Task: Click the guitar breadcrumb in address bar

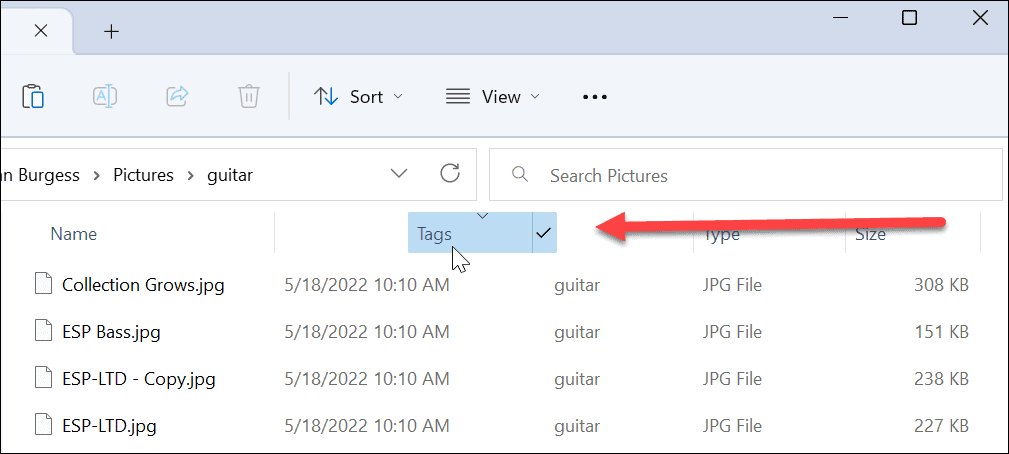Action: tap(230, 175)
